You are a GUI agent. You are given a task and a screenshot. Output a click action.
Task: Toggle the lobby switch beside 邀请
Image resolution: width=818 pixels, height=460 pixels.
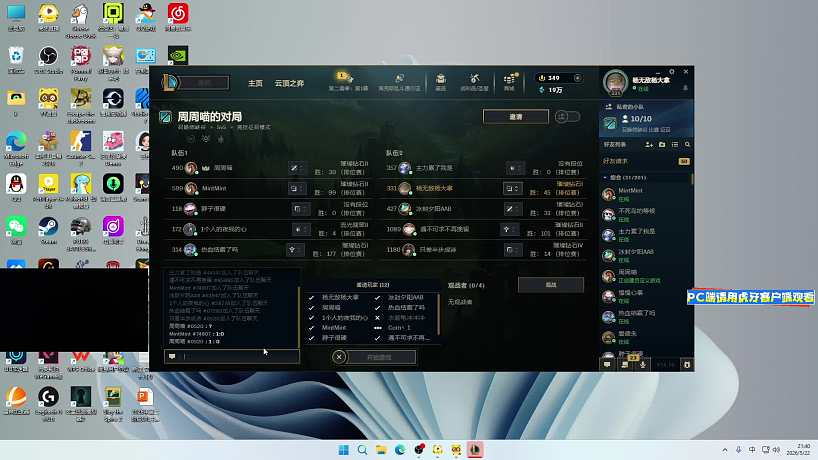[567, 117]
